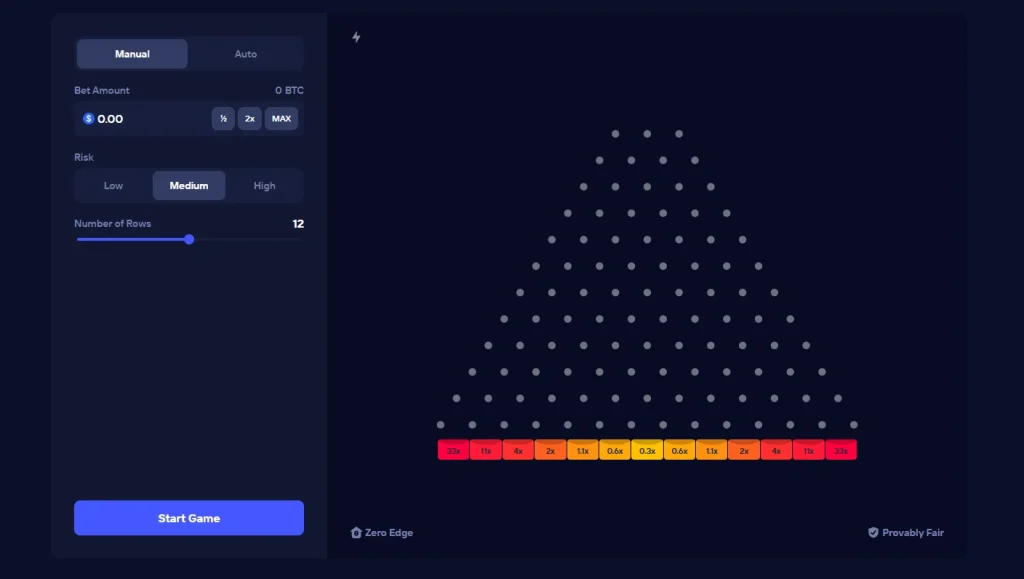The height and width of the screenshot is (579, 1024).
Task: Switch to the Auto tab
Action: pos(246,54)
